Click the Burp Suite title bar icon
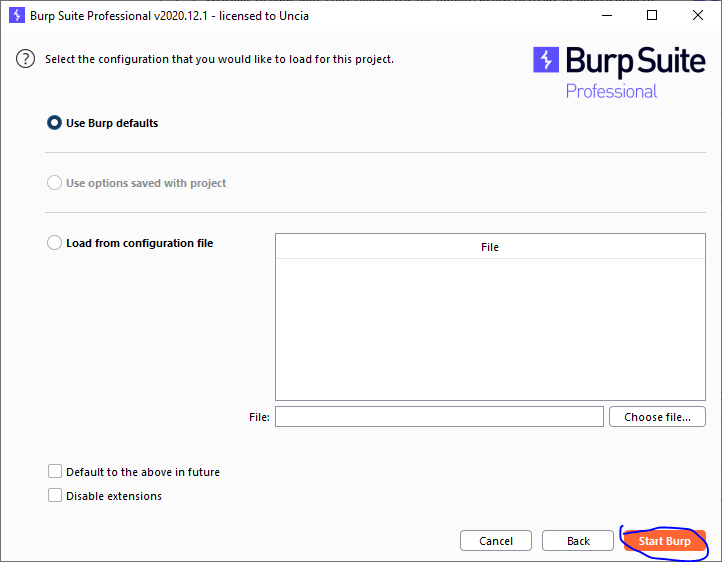The width and height of the screenshot is (722, 562). pos(17,15)
